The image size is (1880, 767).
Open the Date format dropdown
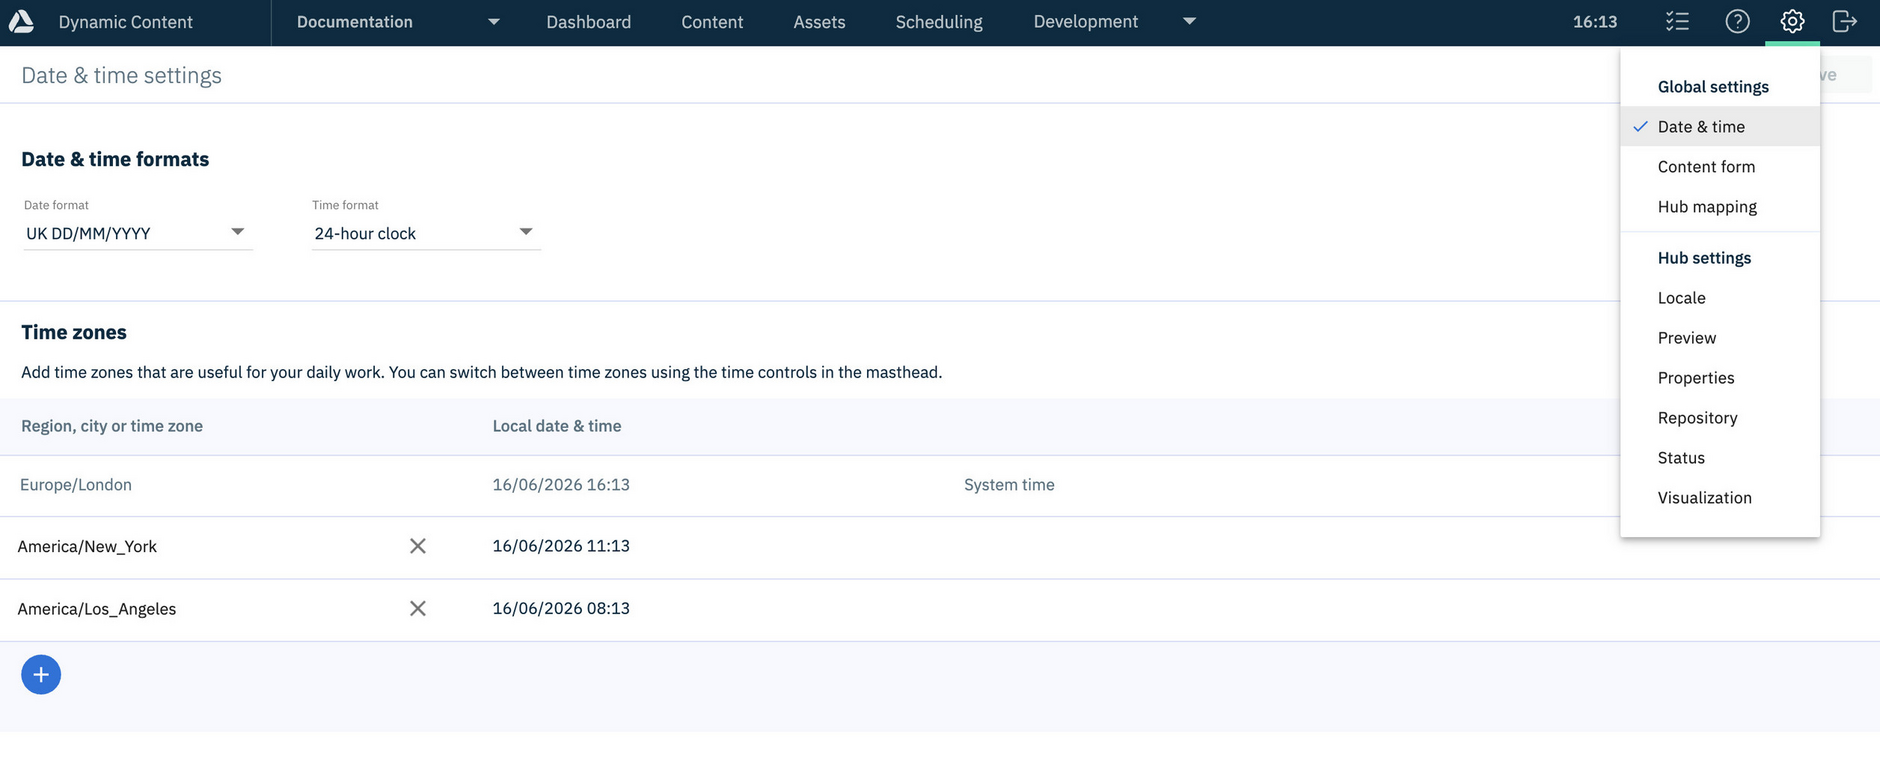137,233
